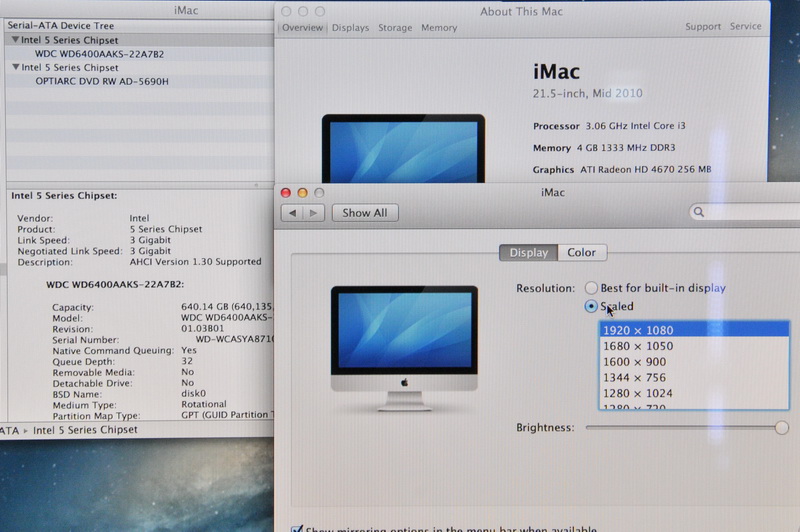Switch to the Display tab
Screen dimensions: 800x532
point(529,252)
